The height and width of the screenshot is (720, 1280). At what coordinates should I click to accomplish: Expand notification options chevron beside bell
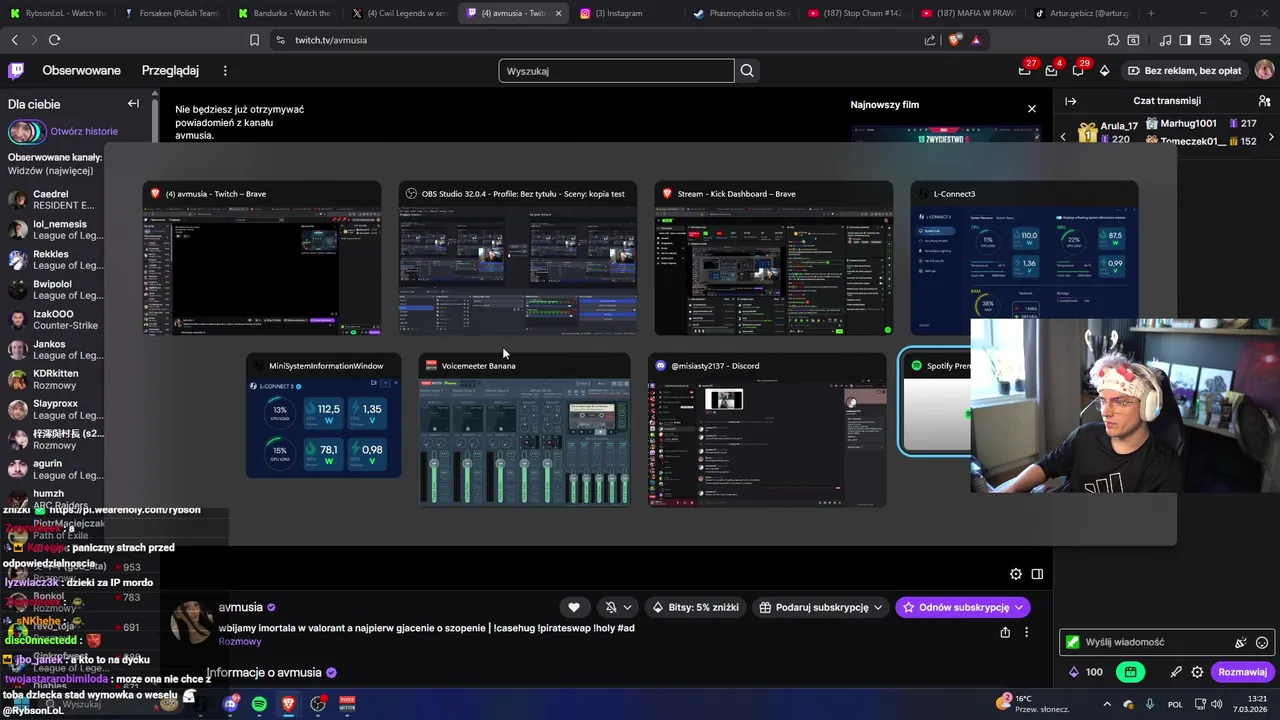pos(627,607)
